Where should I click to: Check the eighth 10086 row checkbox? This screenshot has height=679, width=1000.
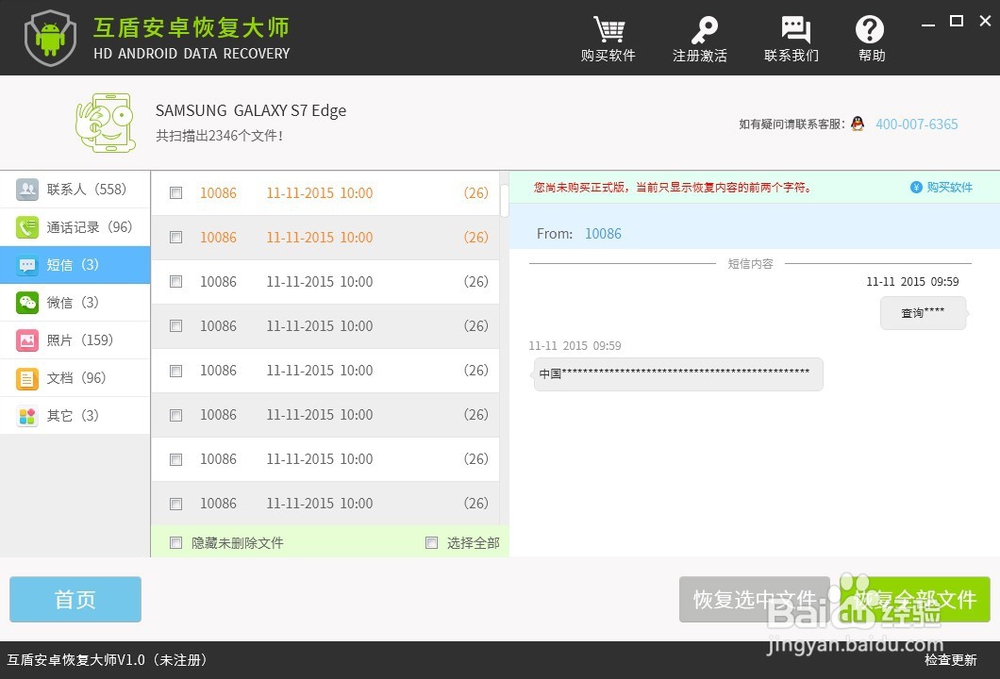[x=176, y=504]
